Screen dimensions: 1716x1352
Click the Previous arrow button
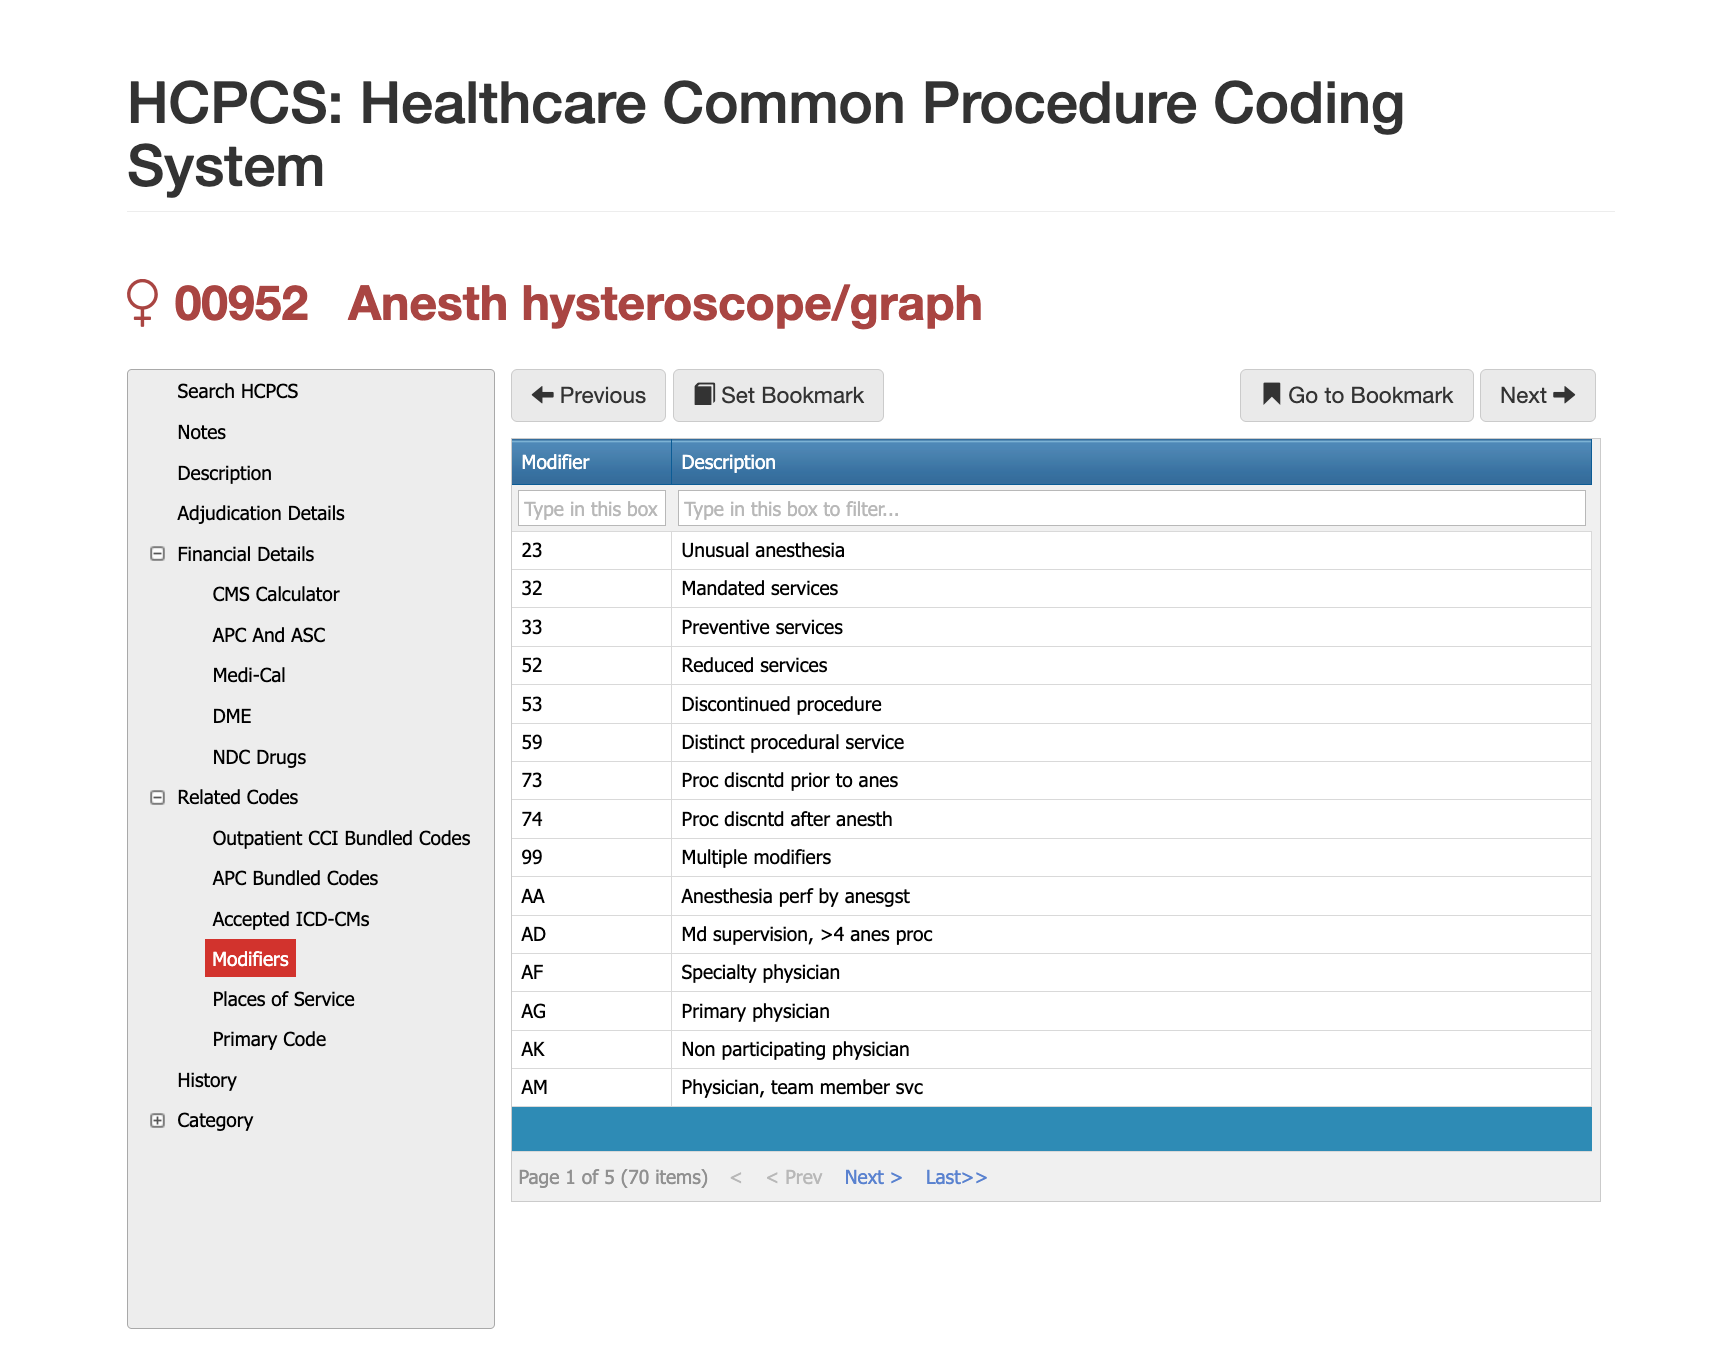click(588, 396)
